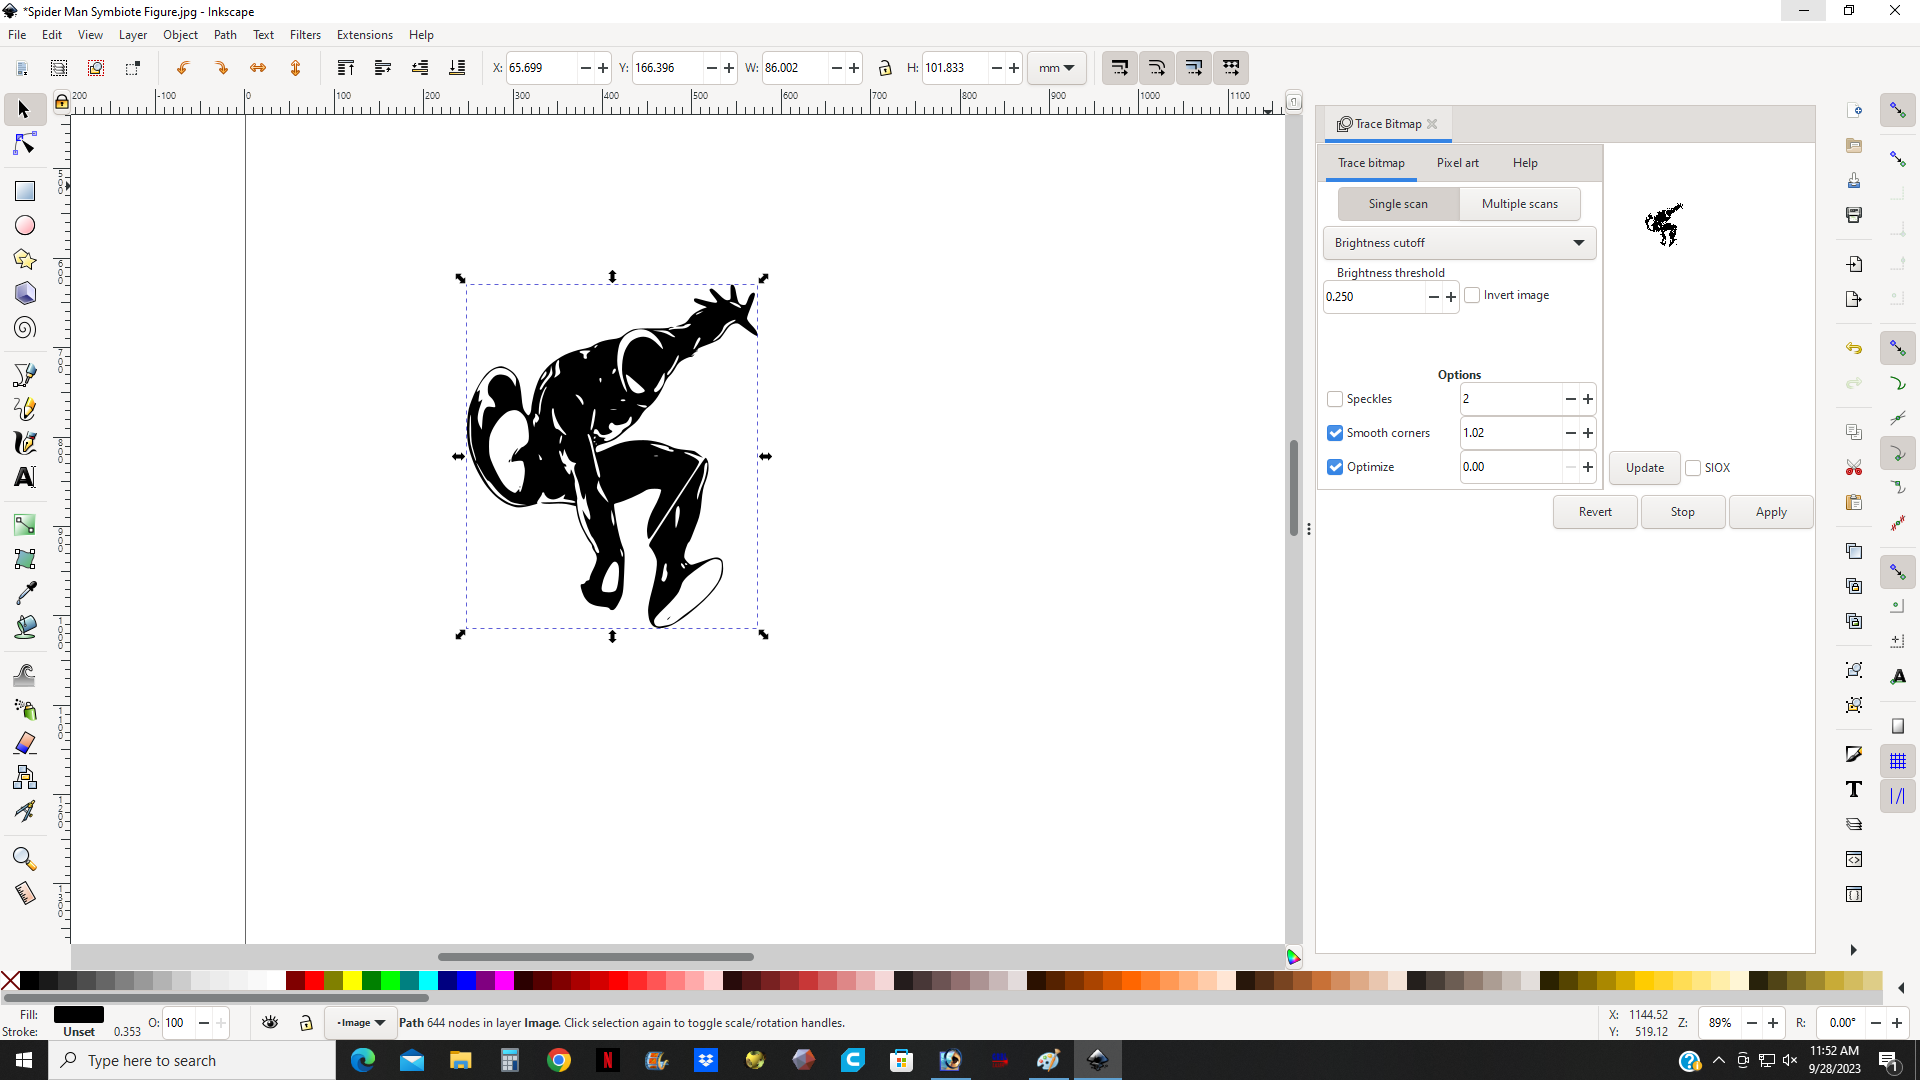The width and height of the screenshot is (1920, 1080).
Task: Uncheck Smooth corners option
Action: 1335,433
